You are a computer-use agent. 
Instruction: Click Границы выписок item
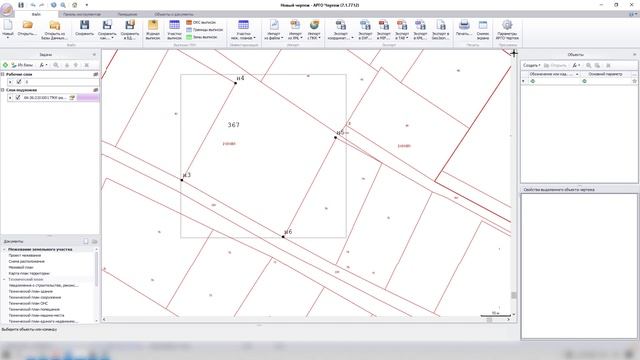tap(204, 29)
